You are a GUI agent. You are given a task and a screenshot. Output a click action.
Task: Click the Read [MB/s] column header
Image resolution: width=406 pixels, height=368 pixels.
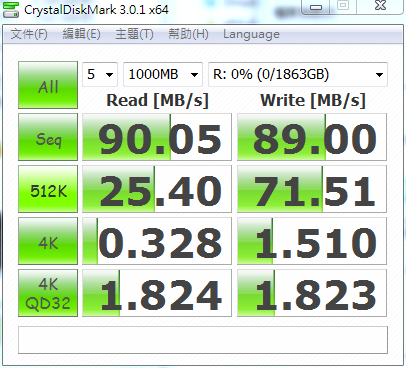[x=157, y=101]
